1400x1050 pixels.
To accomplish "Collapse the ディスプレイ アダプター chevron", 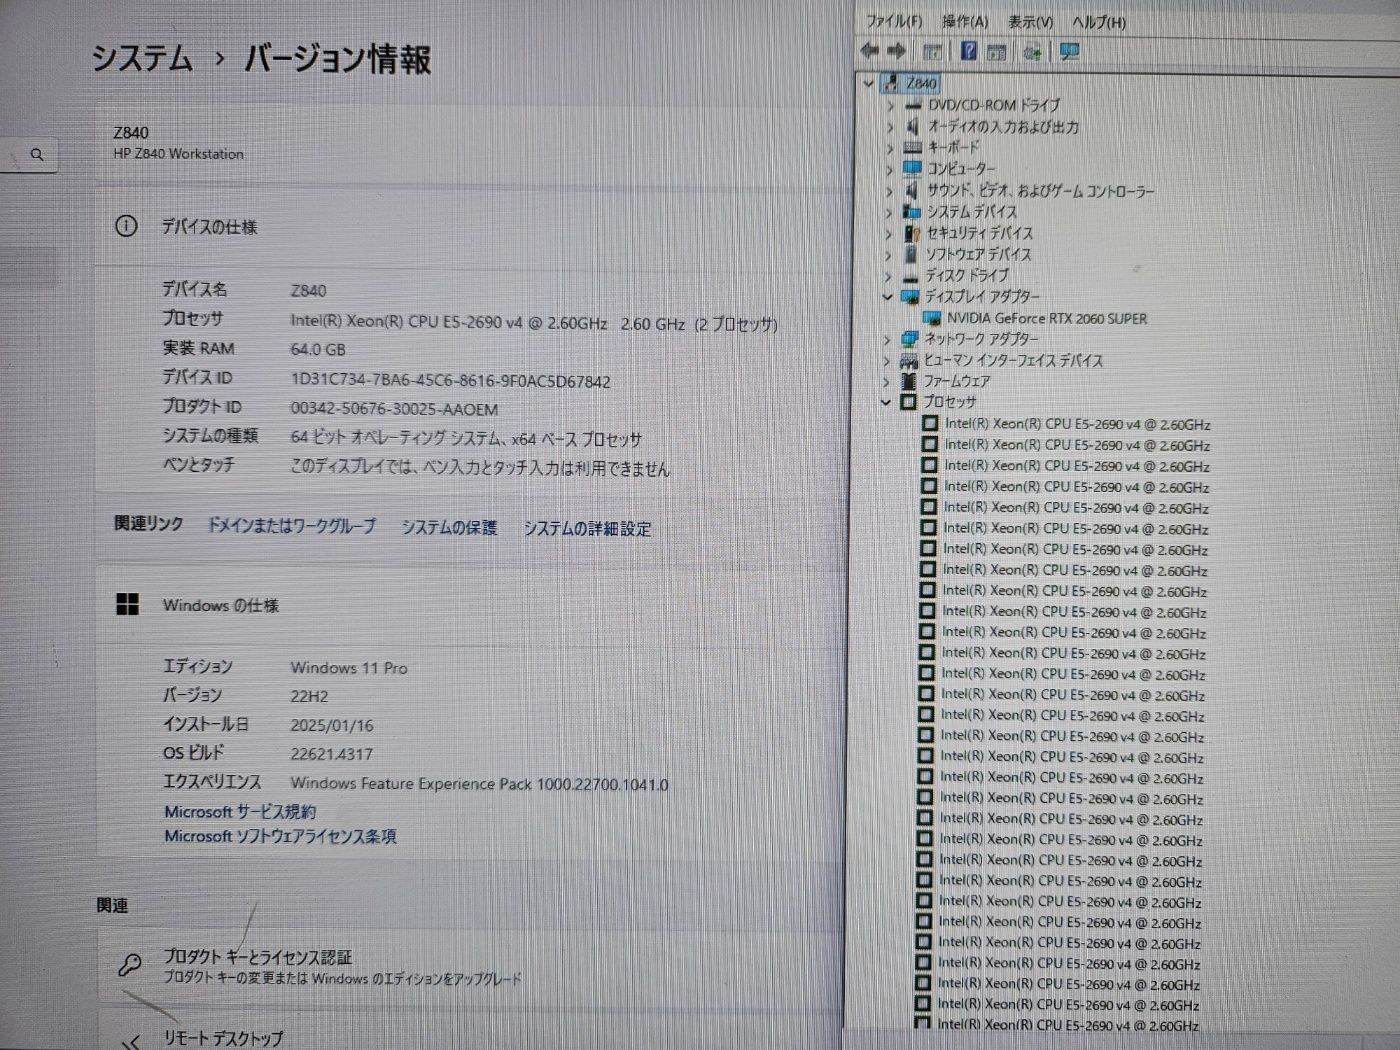I will pyautogui.click(x=887, y=297).
